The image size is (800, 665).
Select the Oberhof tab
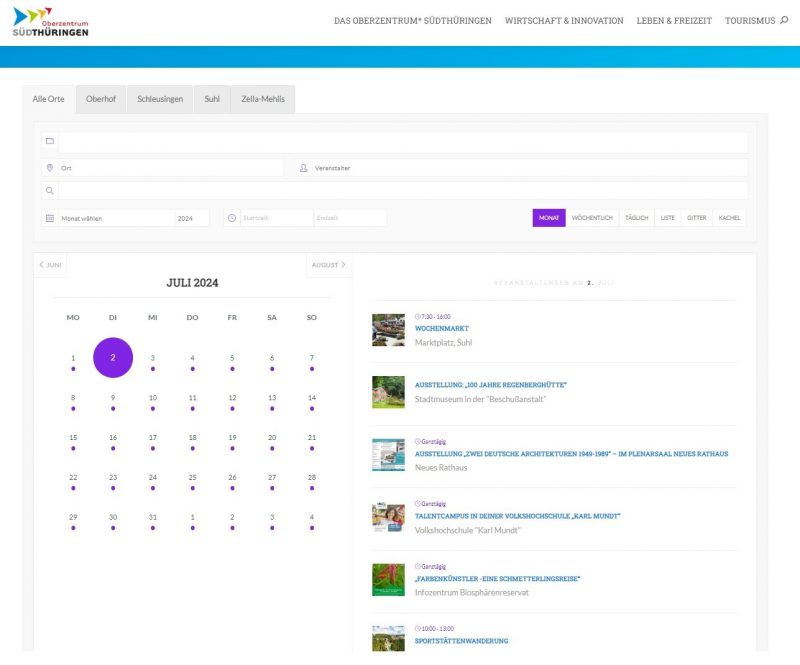[101, 99]
